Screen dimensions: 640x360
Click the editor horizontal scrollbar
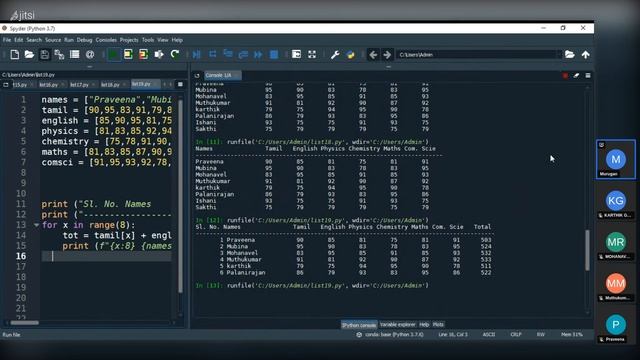click(24, 323)
